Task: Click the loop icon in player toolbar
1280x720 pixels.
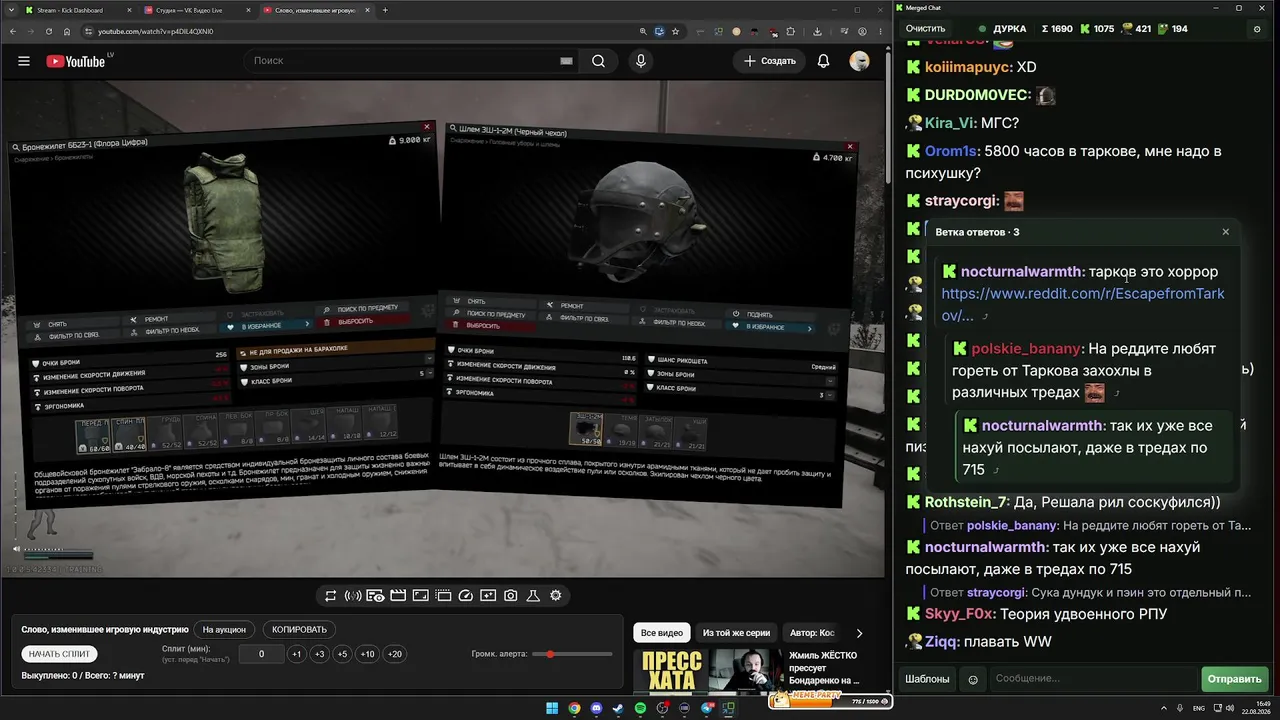Action: [x=330, y=596]
